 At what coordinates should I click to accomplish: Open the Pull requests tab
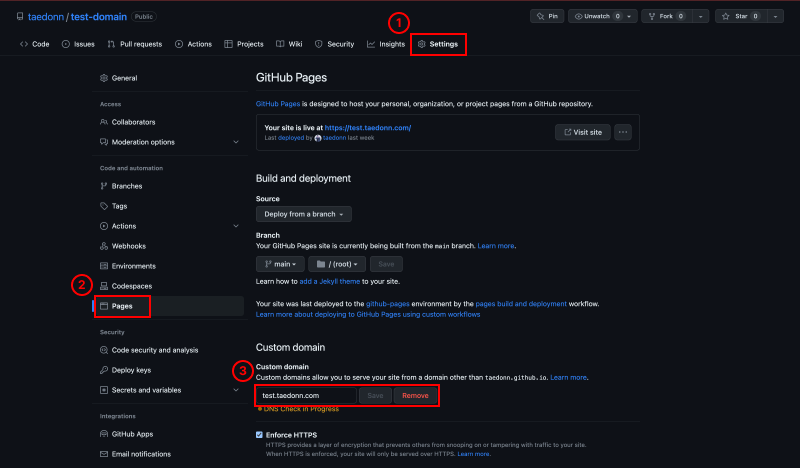[135, 44]
